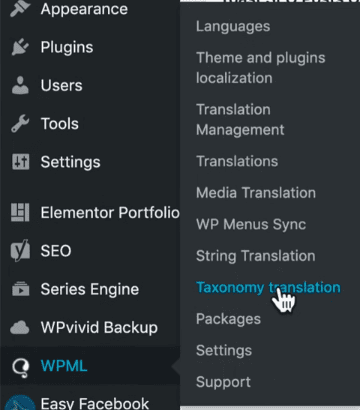Viewport: 360px width, 410px height.
Task: Click the Tools wrench icon
Action: point(20,124)
